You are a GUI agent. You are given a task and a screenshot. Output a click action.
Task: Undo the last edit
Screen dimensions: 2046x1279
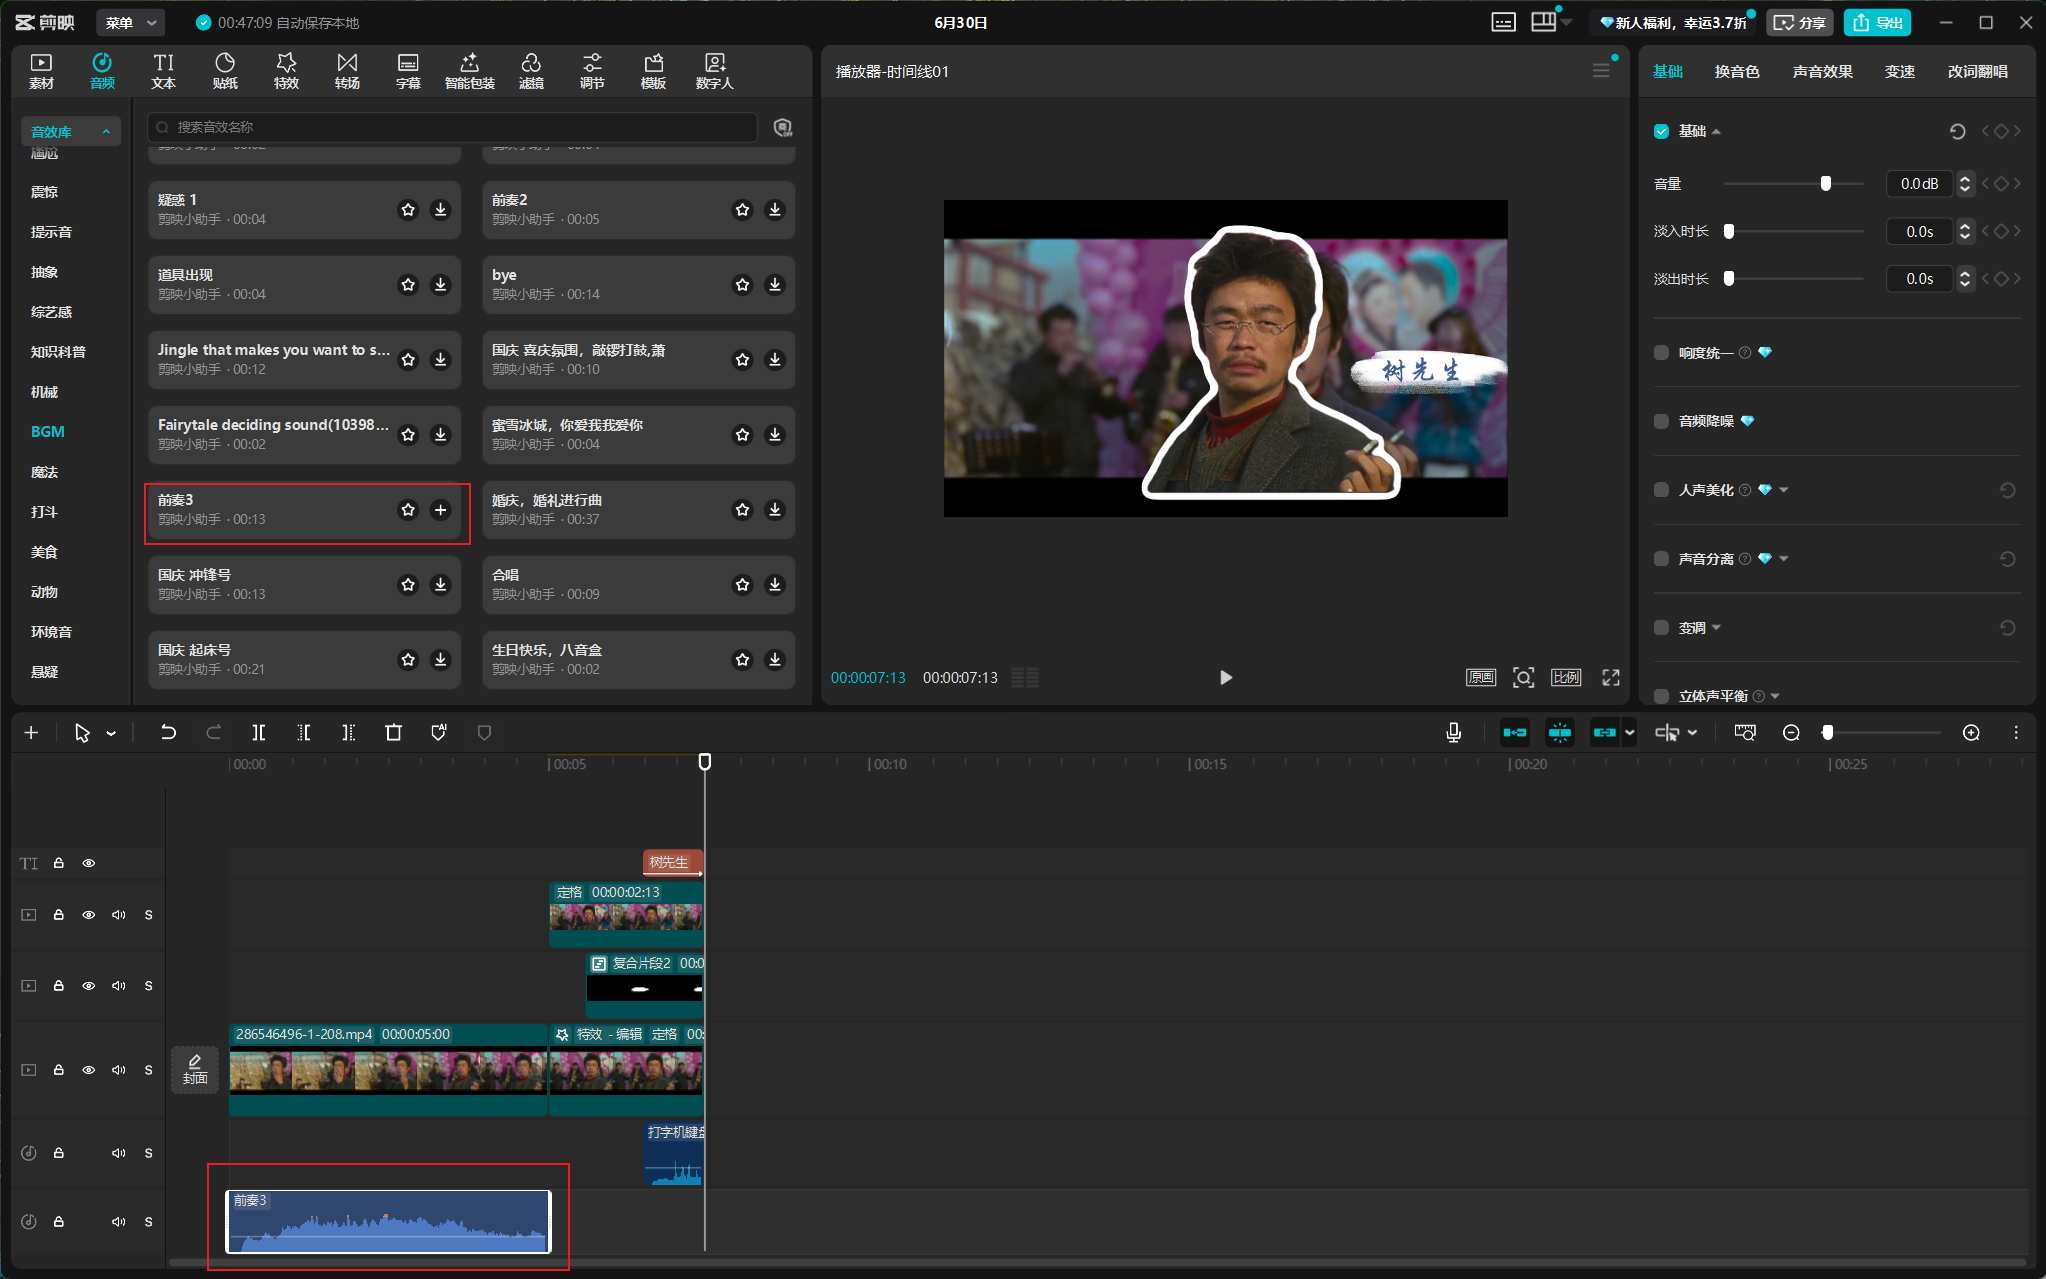tap(168, 733)
